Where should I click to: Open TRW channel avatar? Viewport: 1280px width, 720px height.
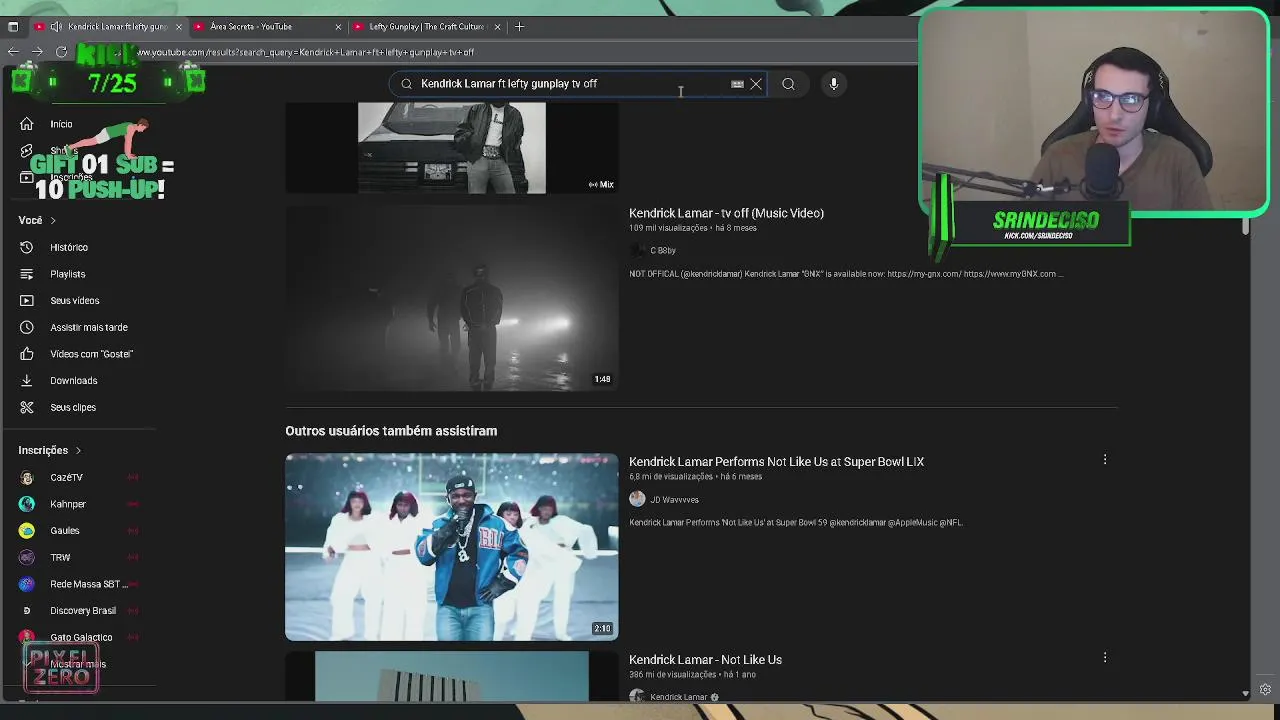(x=27, y=557)
